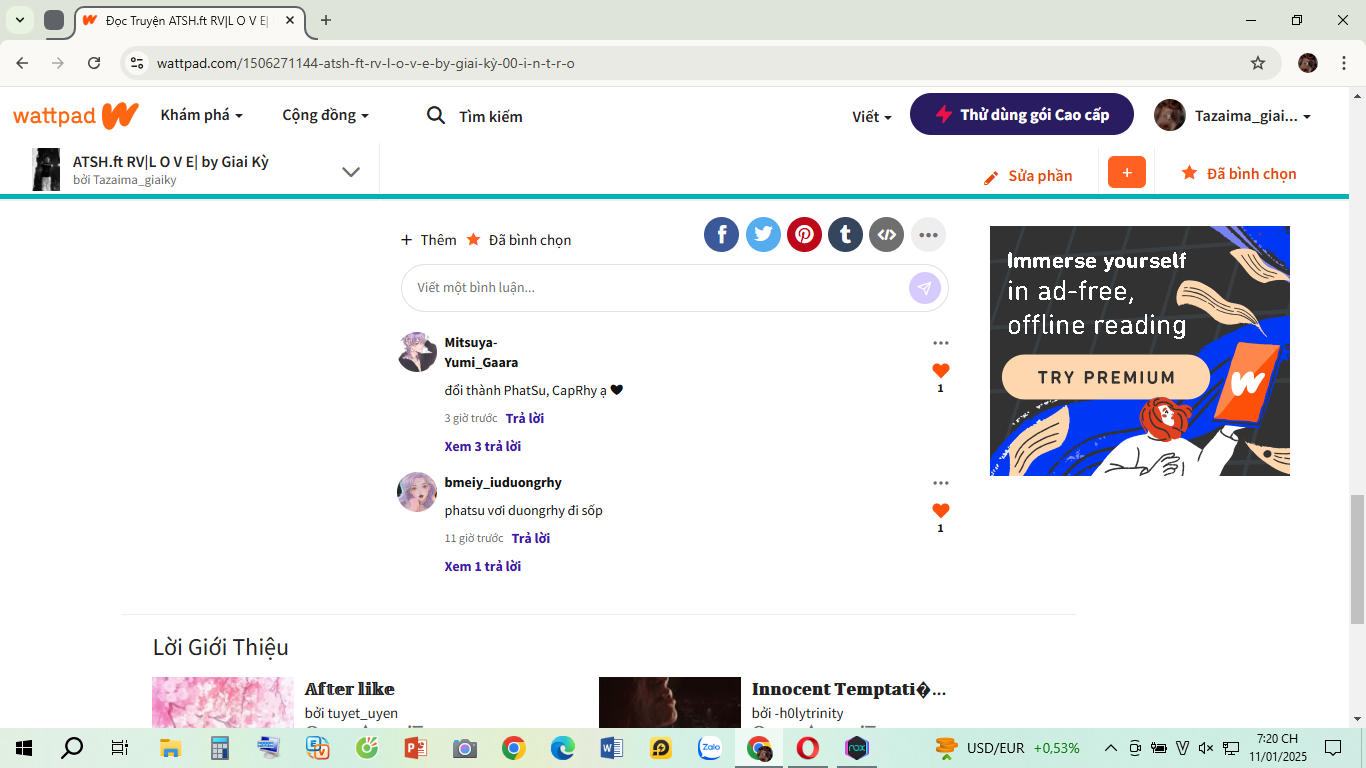Toggle Đã bình chọn in top bar
Viewport: 1366px width, 768px height.
tap(1239, 173)
